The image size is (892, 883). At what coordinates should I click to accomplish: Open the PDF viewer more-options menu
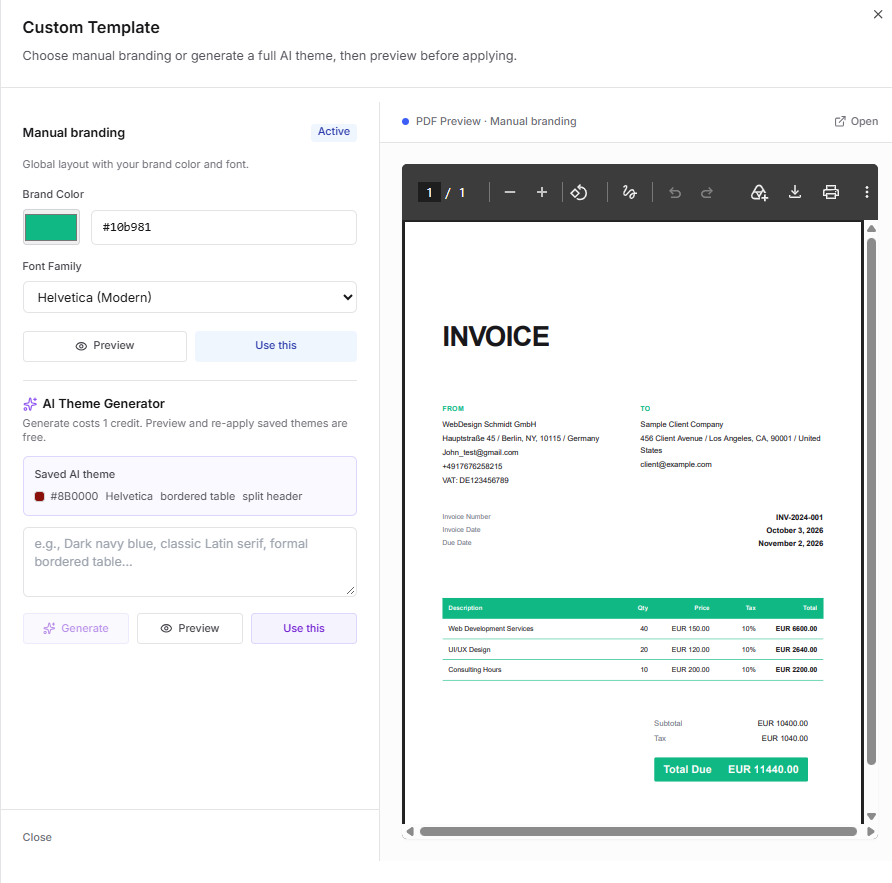[866, 193]
